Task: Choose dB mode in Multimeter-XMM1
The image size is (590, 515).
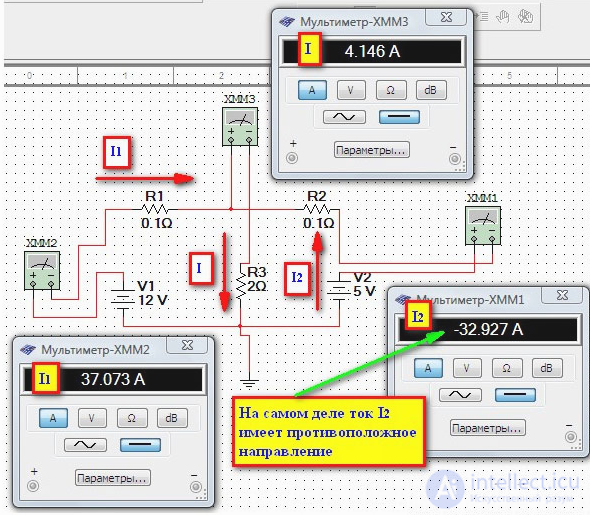Action: [546, 368]
